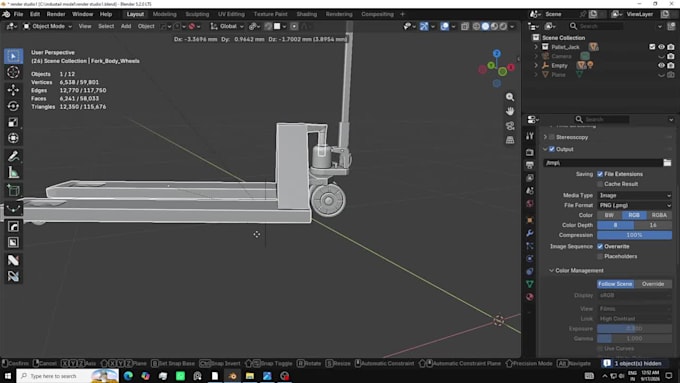The height and width of the screenshot is (383, 680).
Task: Click the Follow Scene button
Action: (615, 284)
